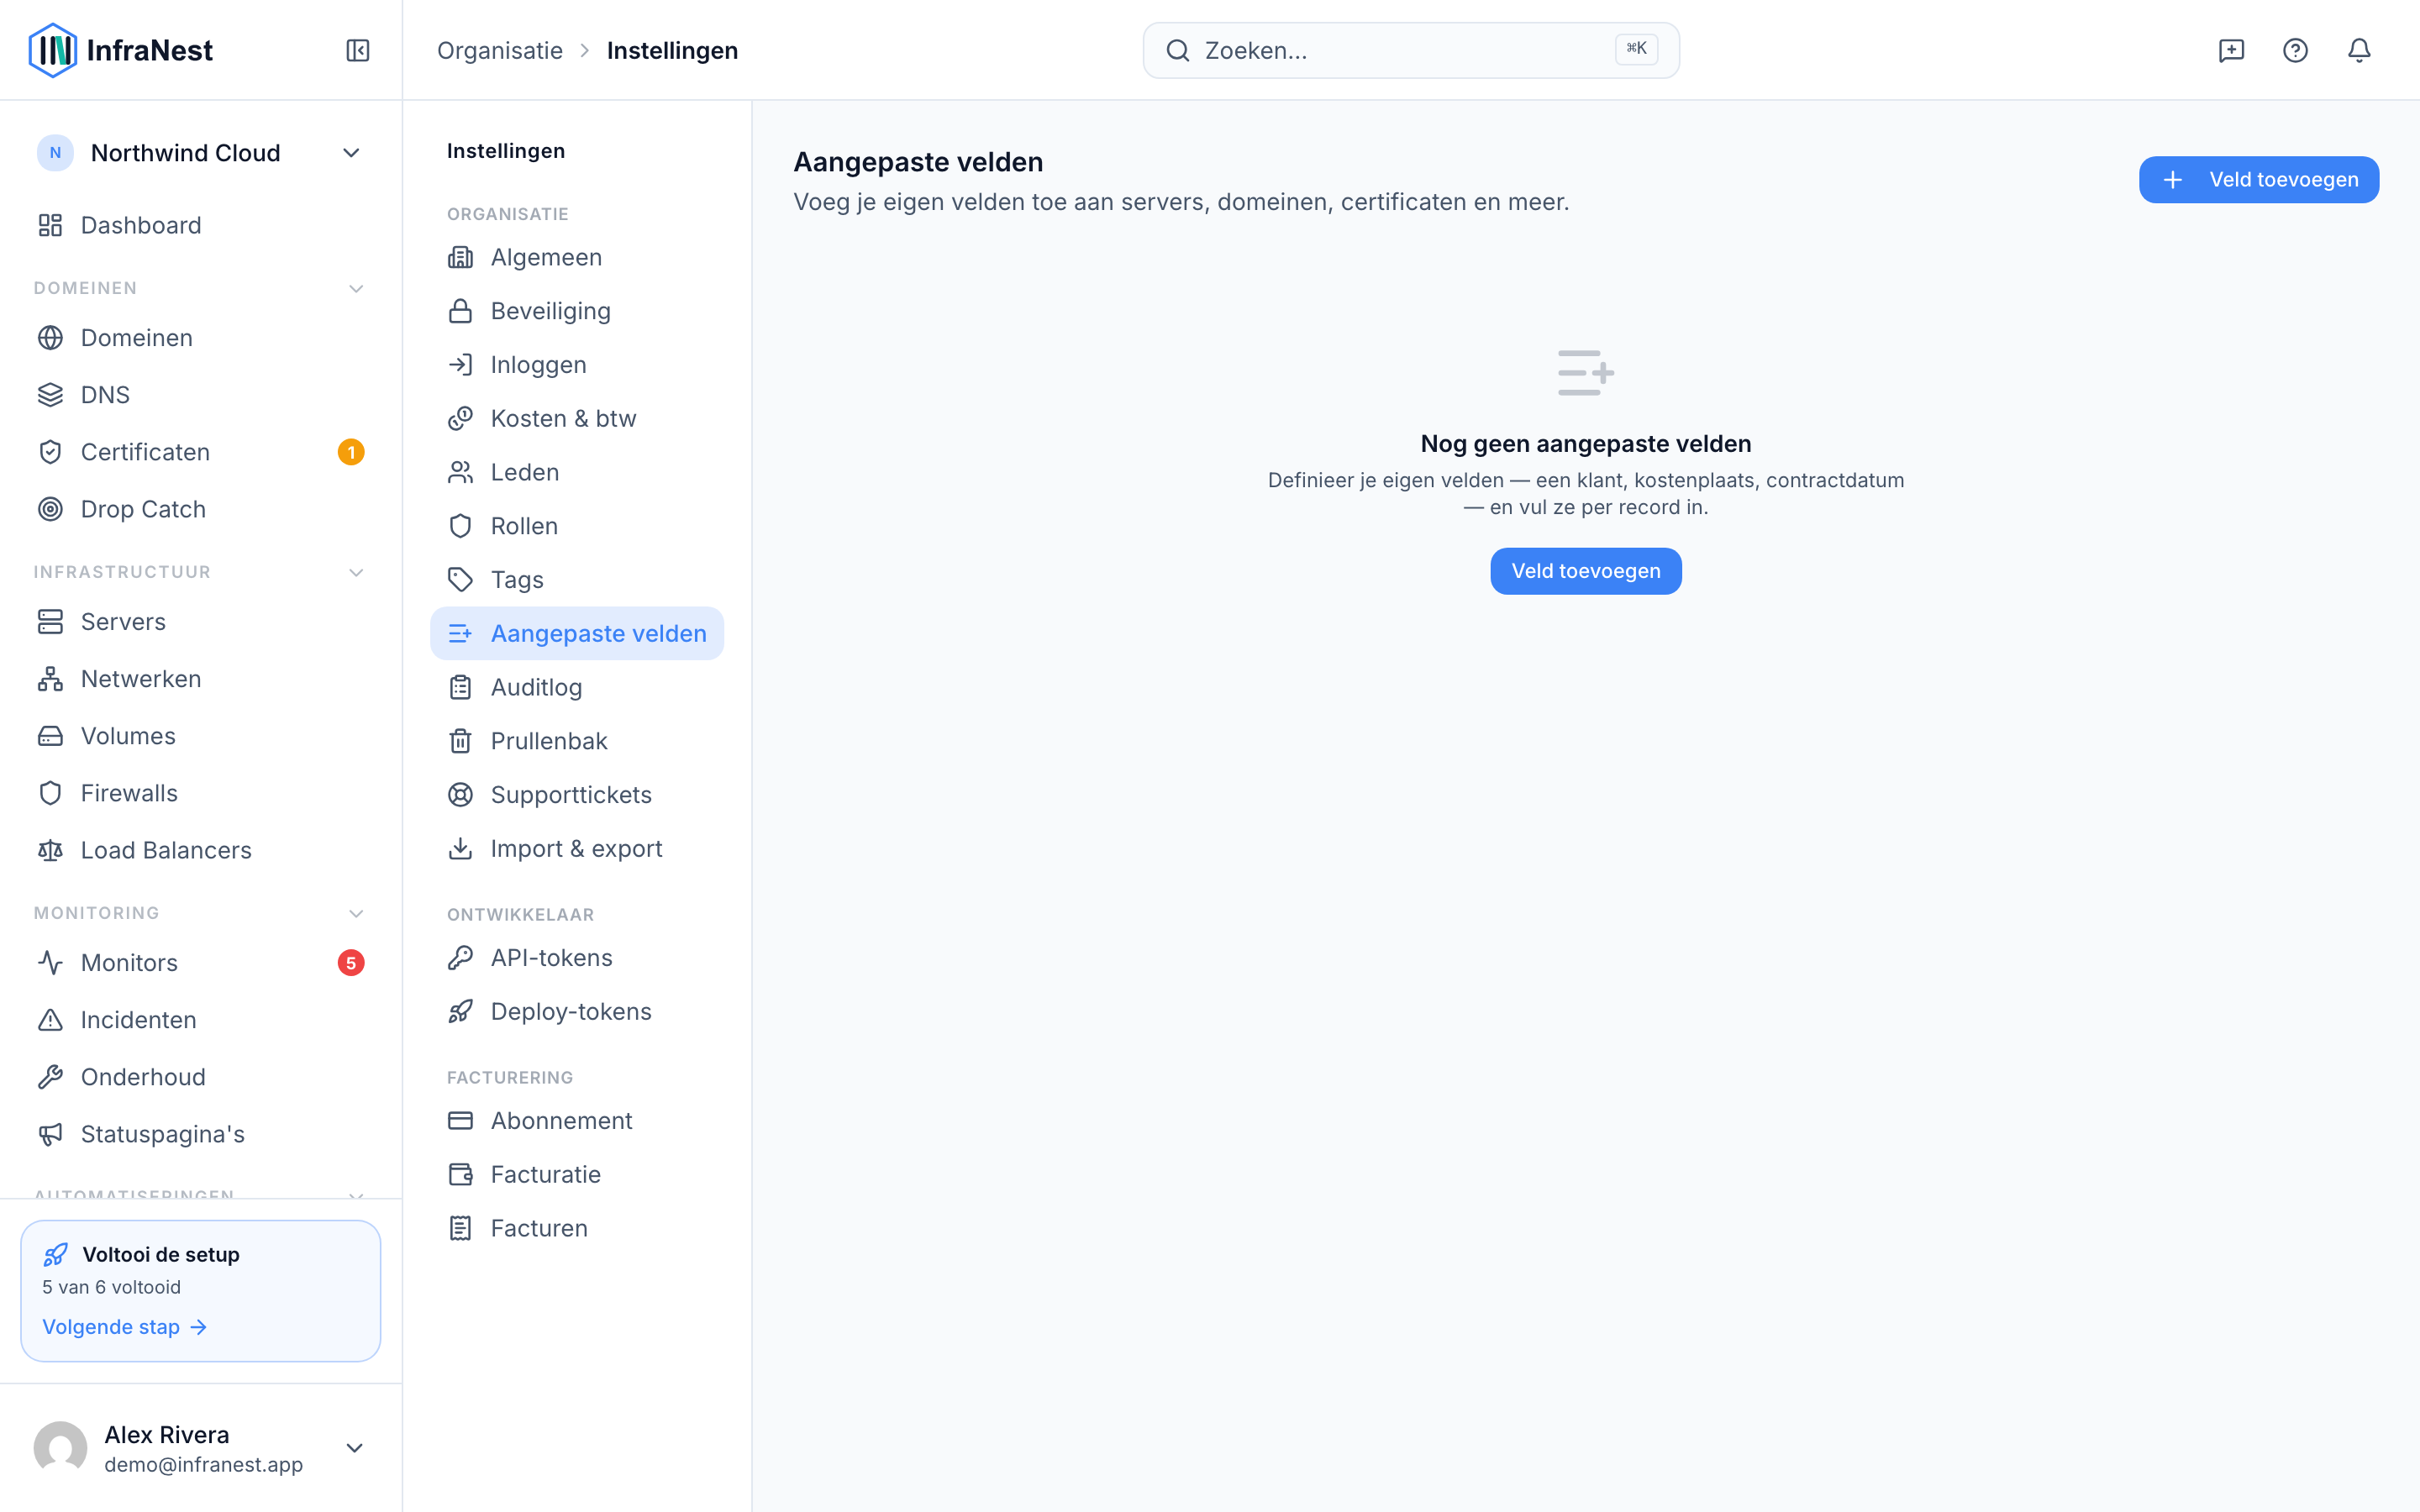This screenshot has height=1512, width=2420.
Task: Open the Alex Rivera account menu
Action: click(x=200, y=1448)
